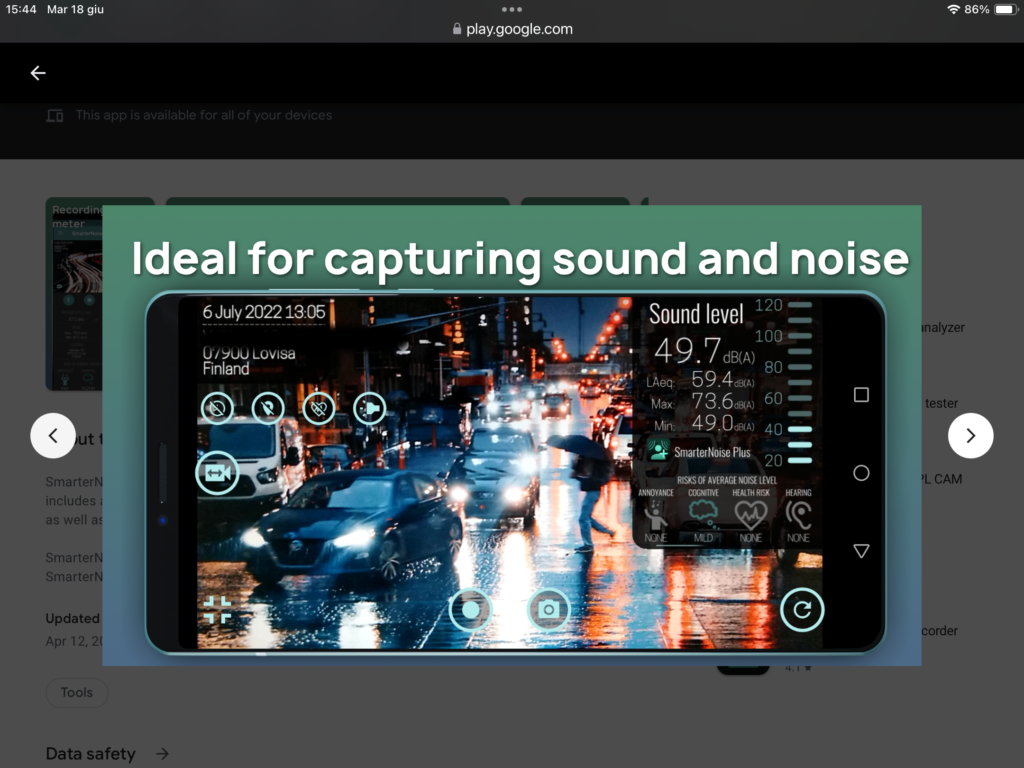The image size is (1024, 768).
Task: Tap the devices icon beside availability text
Action: pyautogui.click(x=55, y=116)
